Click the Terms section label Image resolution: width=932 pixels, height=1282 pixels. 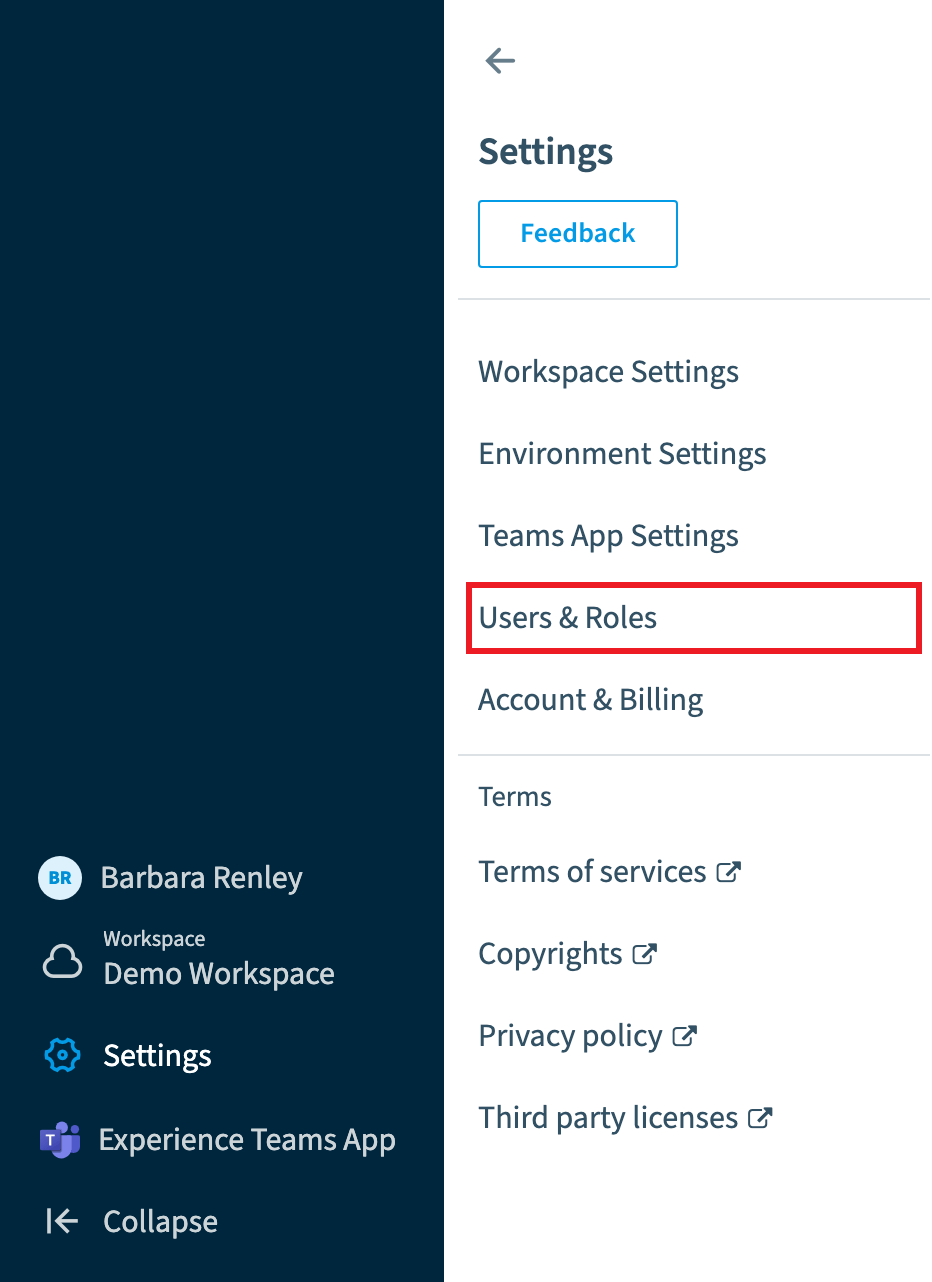coord(515,797)
